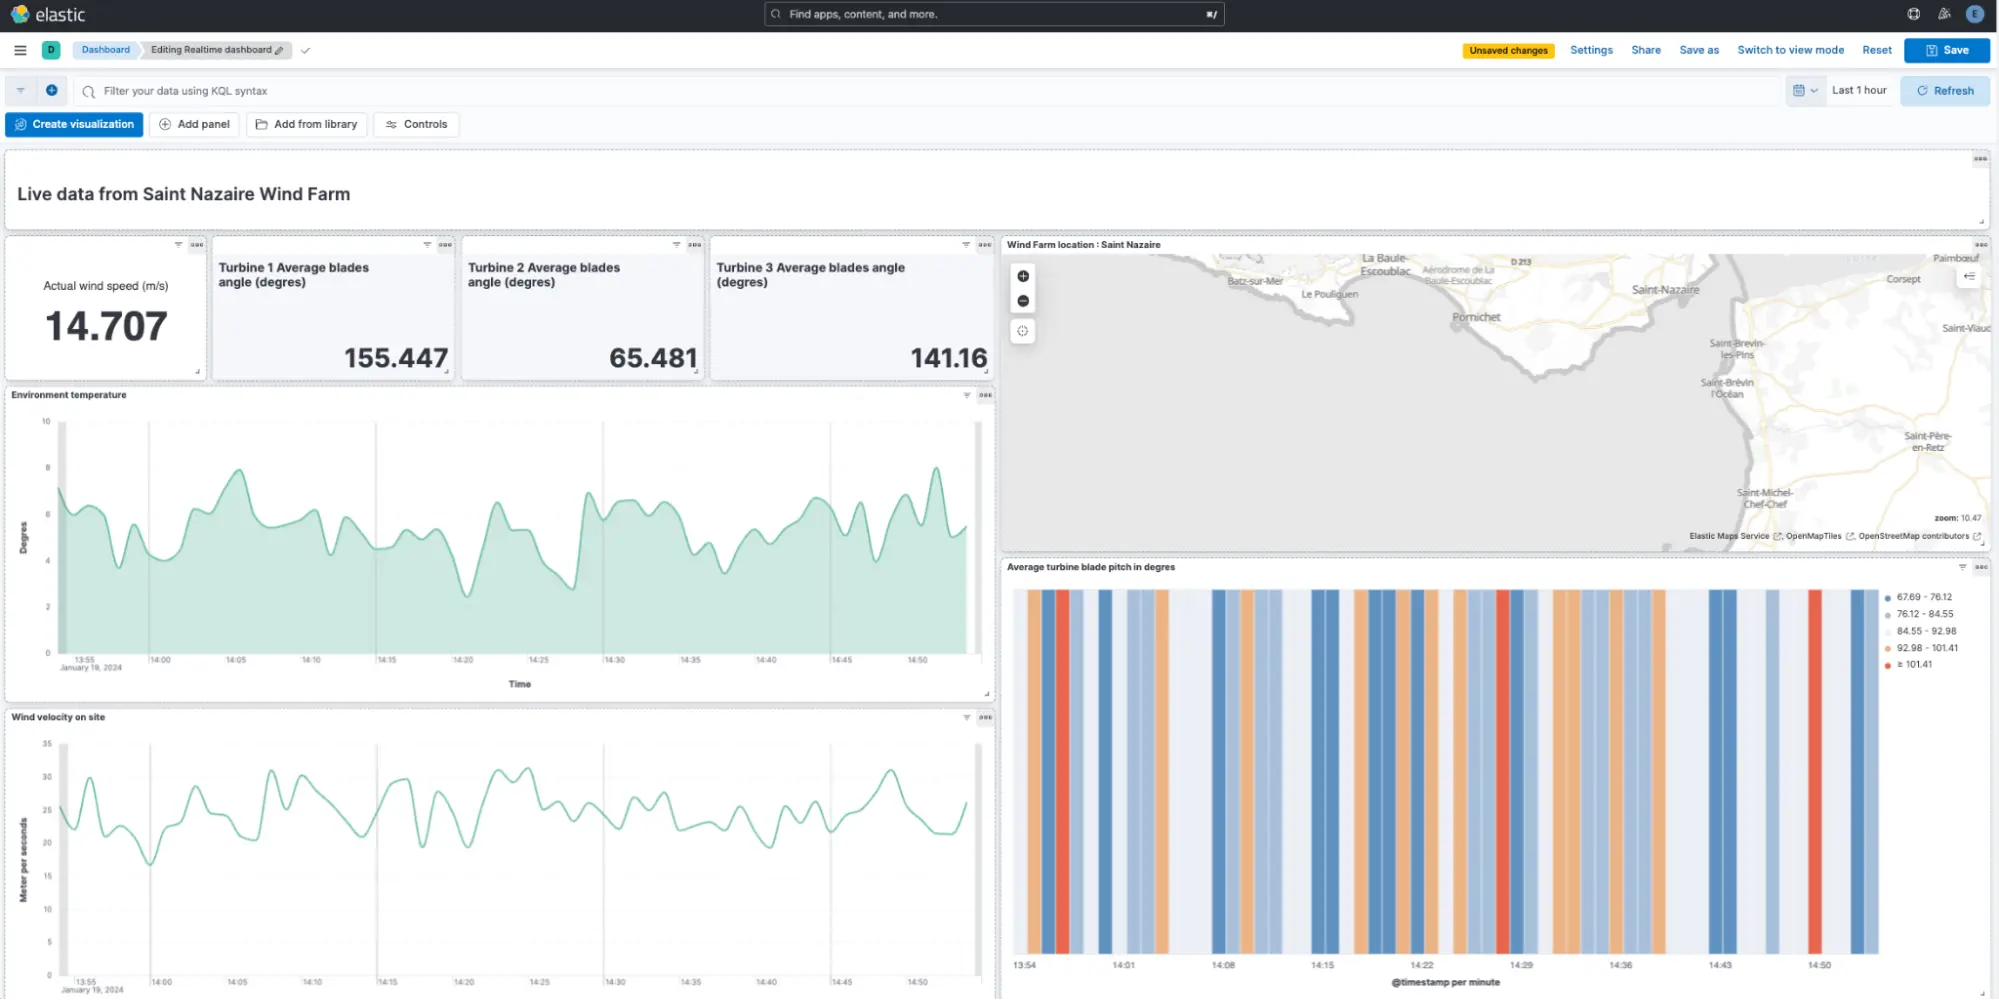Click the map zoom in button
Image resolution: width=1999 pixels, height=1000 pixels.
(1023, 276)
